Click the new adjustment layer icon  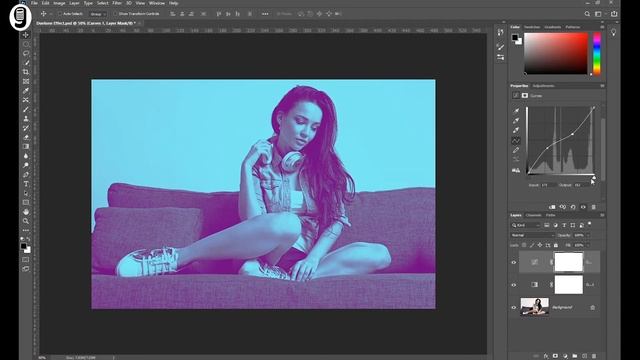565,356
